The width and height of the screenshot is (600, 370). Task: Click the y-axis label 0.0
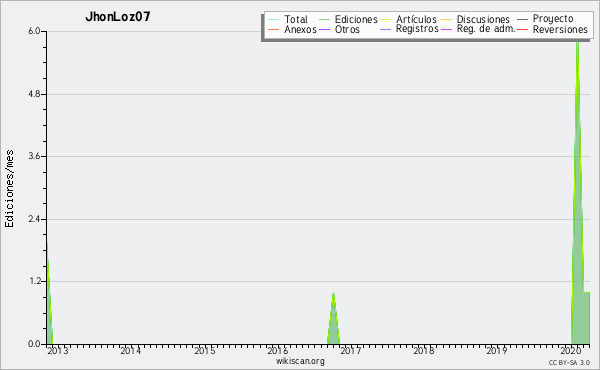coord(34,344)
